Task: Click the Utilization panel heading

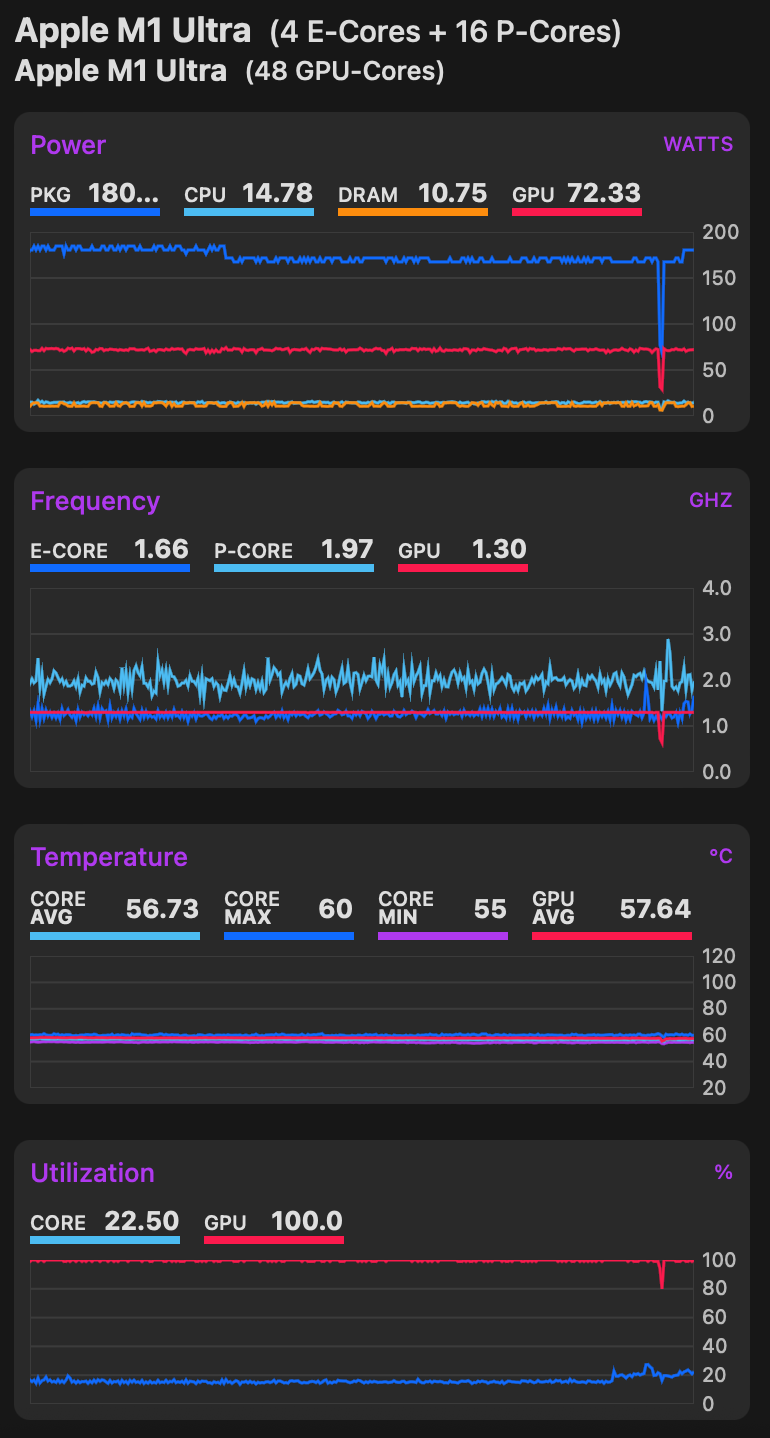Action: [x=92, y=1173]
